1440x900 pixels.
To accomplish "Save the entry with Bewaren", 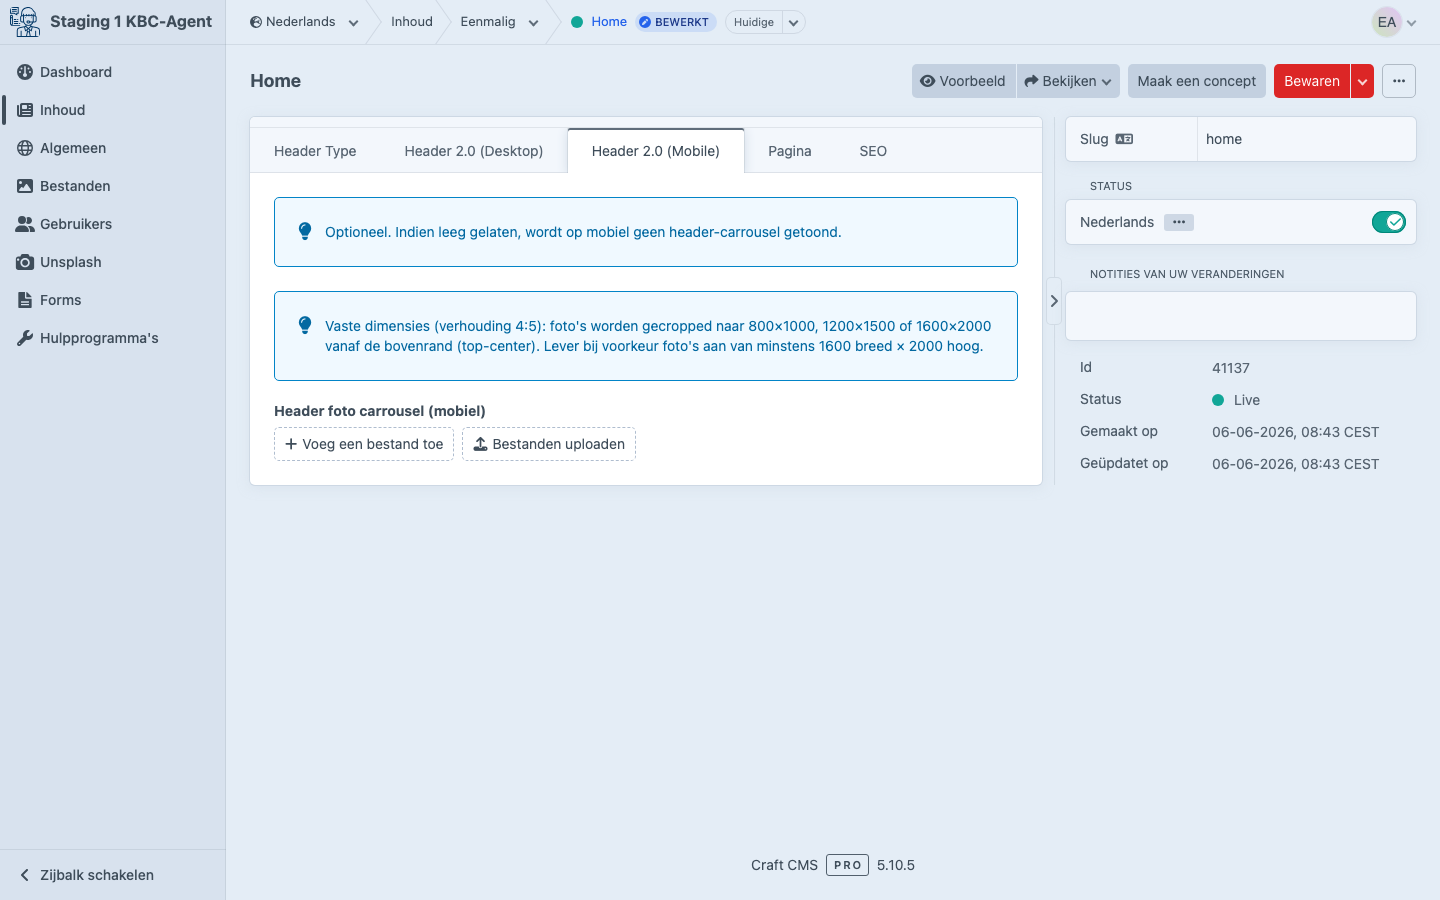I will (x=1311, y=81).
